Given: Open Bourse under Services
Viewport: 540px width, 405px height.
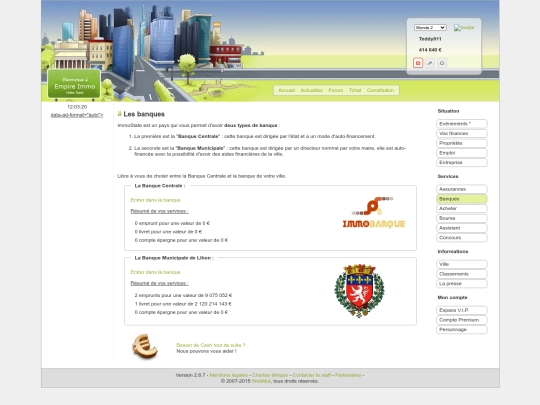Looking at the screenshot, I should pyautogui.click(x=462, y=218).
